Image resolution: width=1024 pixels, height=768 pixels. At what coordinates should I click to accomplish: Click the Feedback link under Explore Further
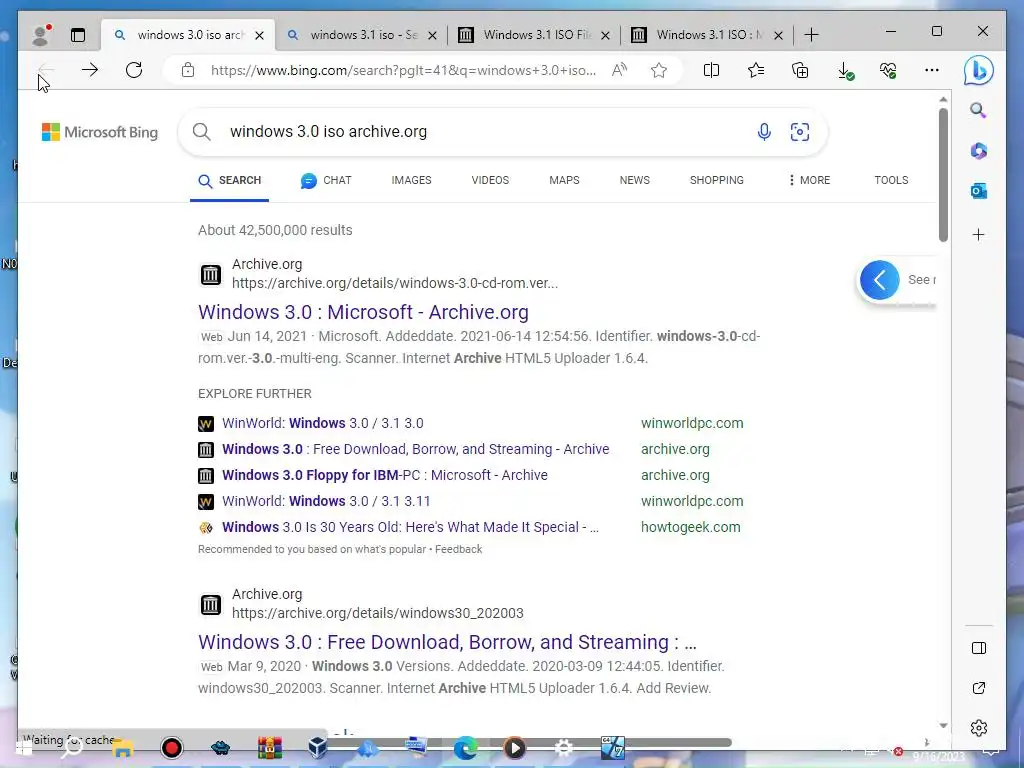click(x=458, y=549)
